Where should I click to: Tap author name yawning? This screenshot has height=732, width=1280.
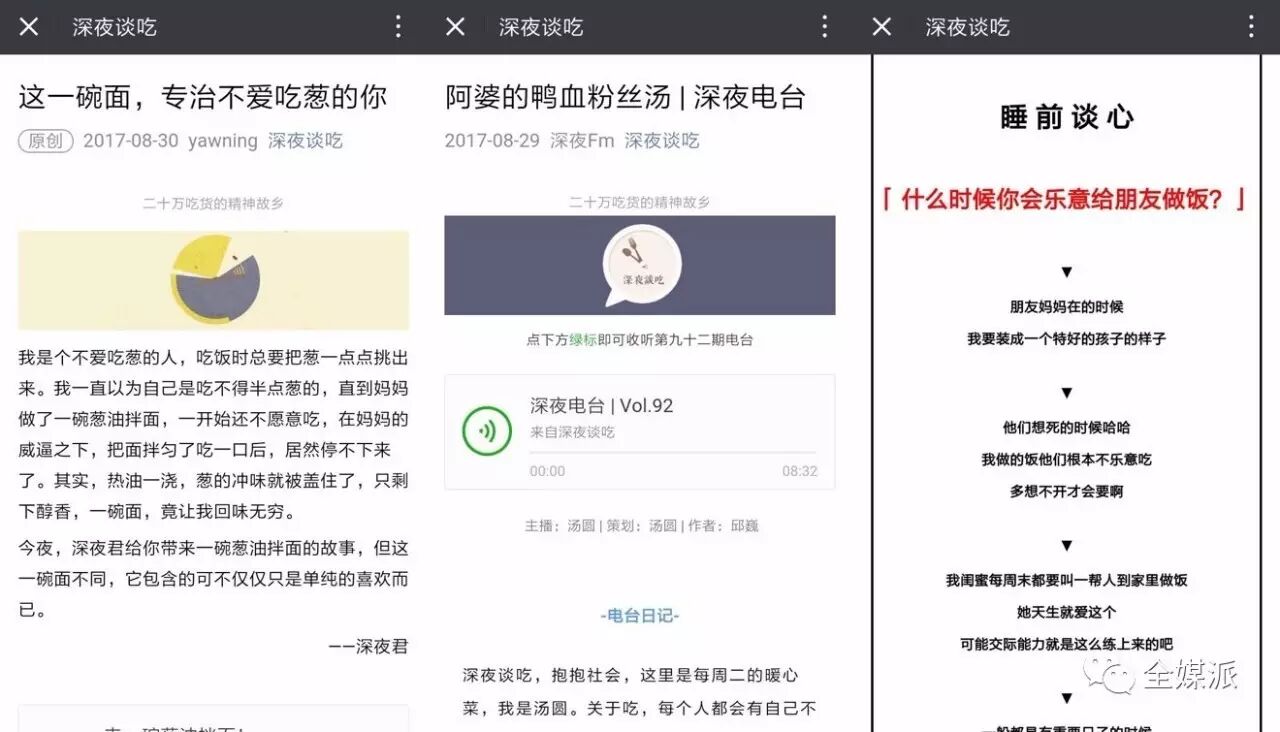click(223, 141)
